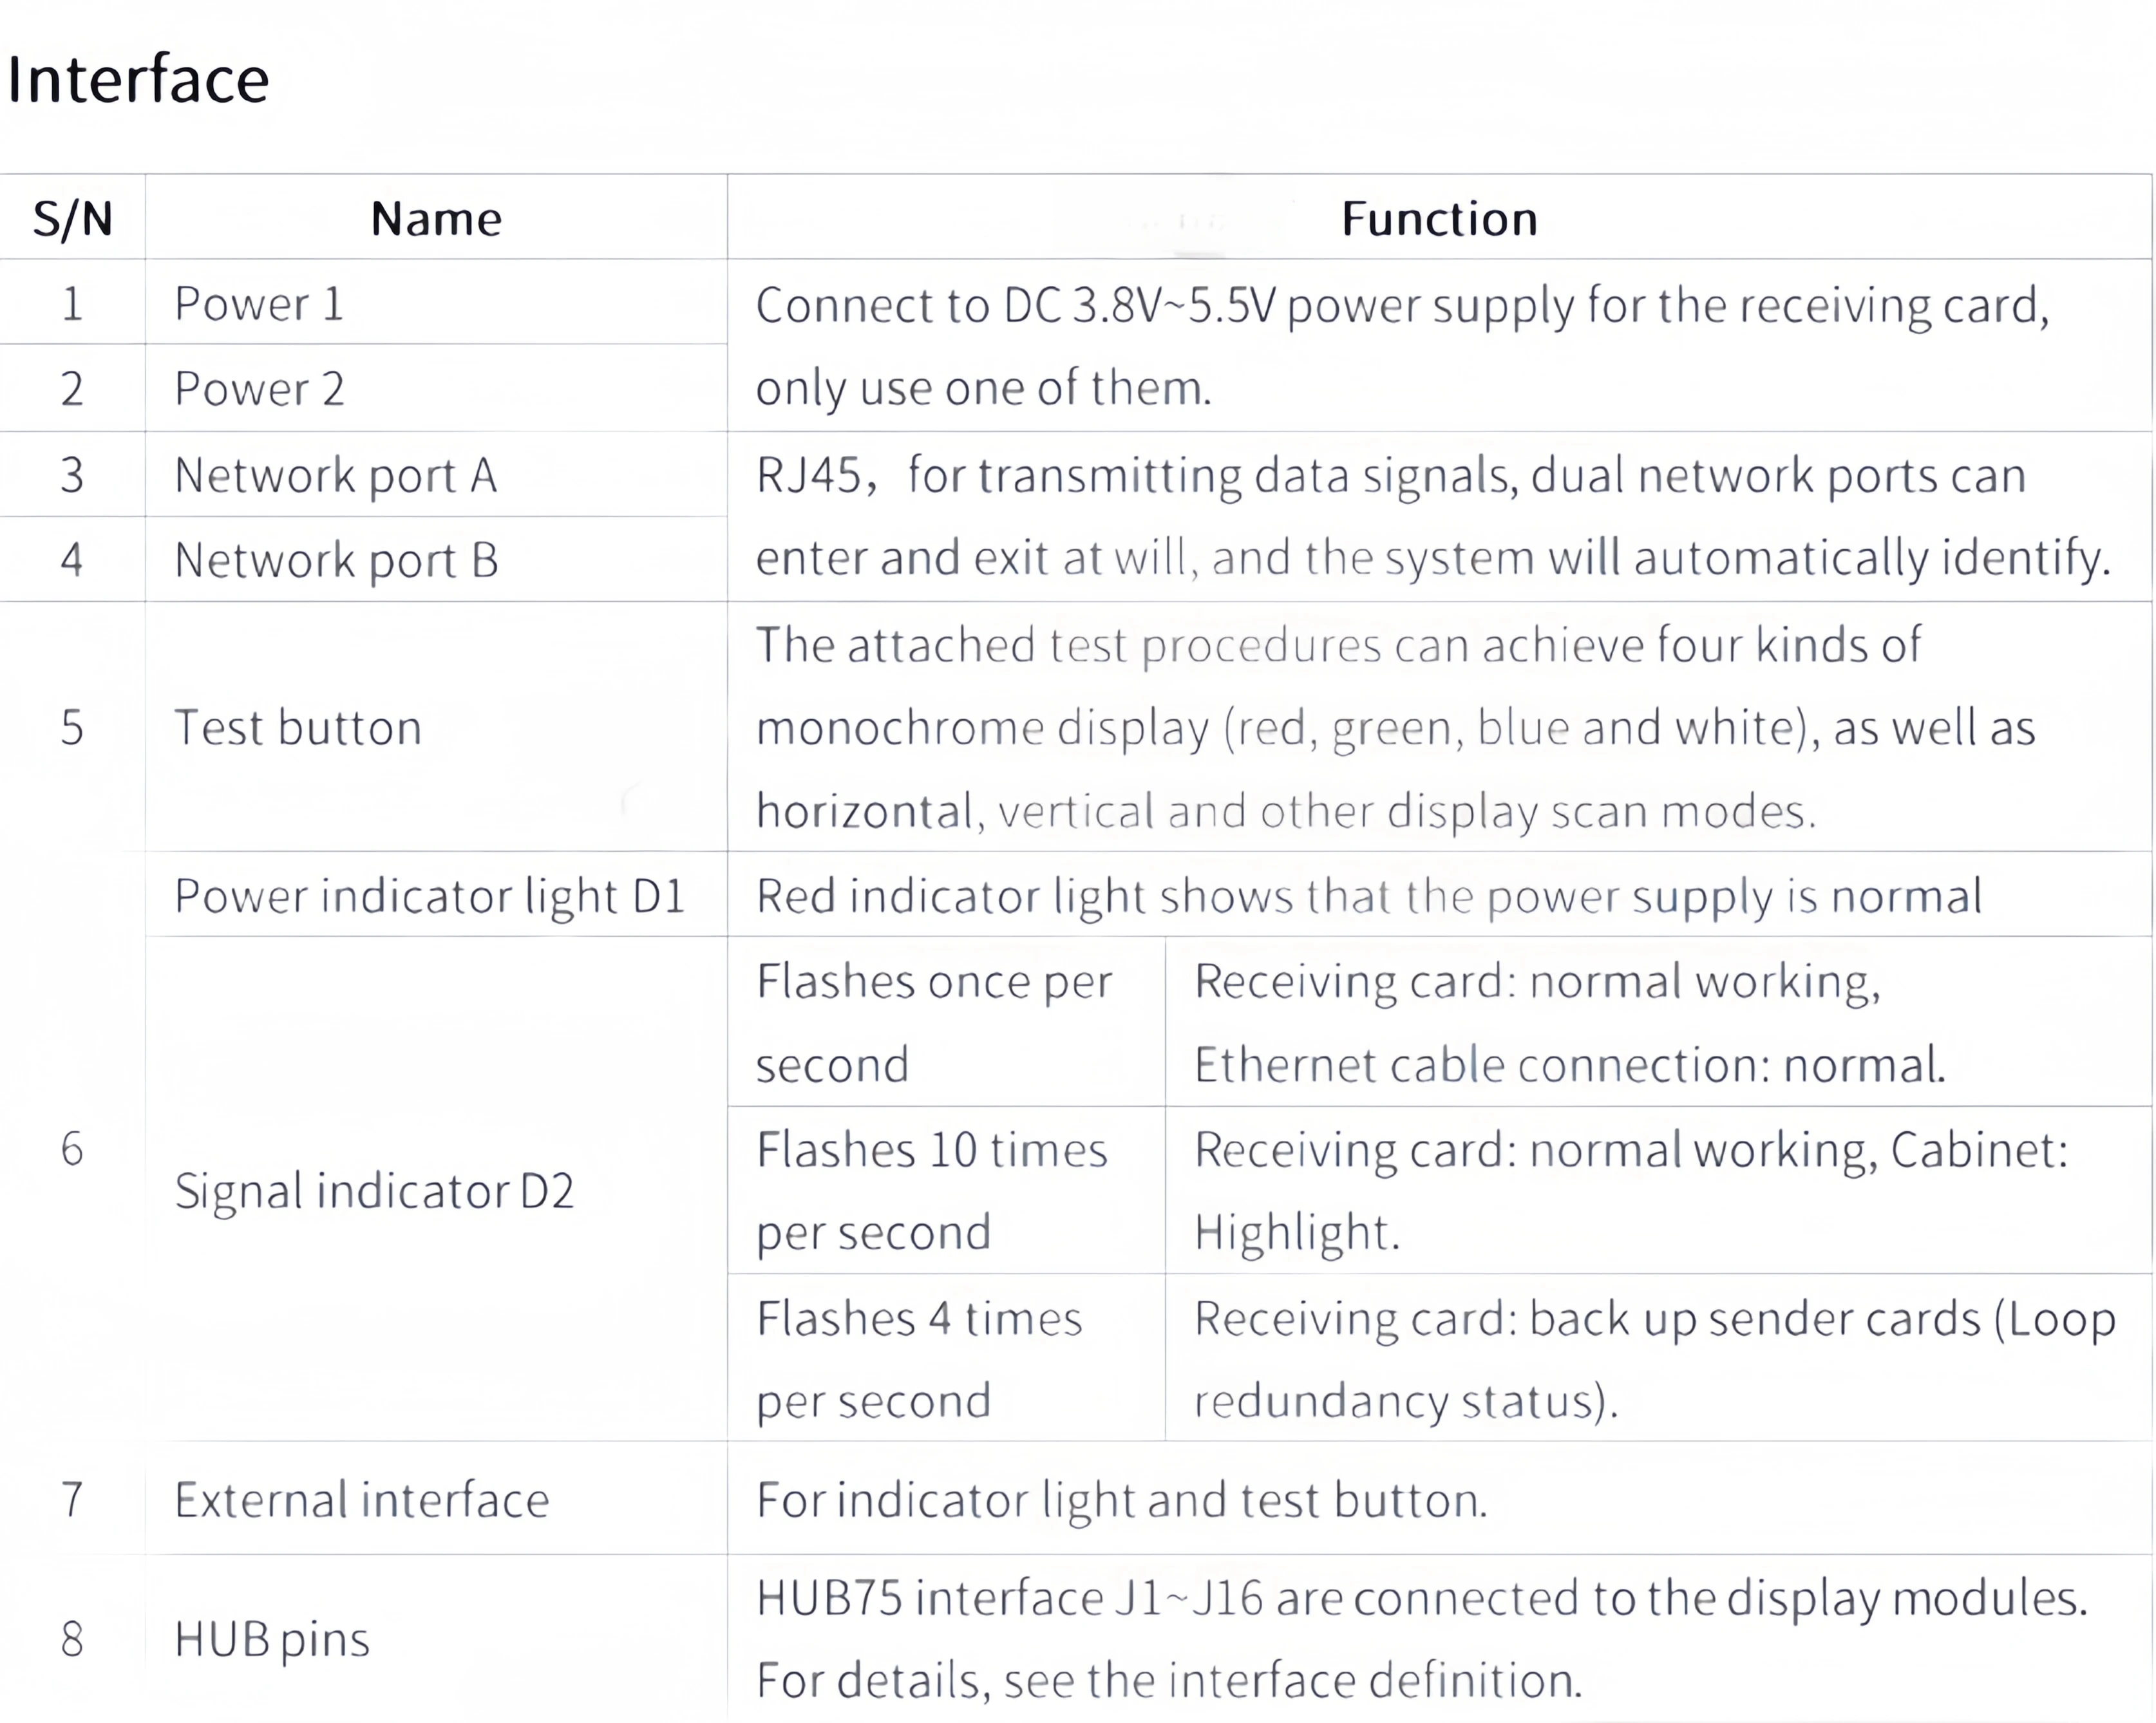Click the Network port A cell
This screenshot has height=1723, width=2156.
pos(335,475)
